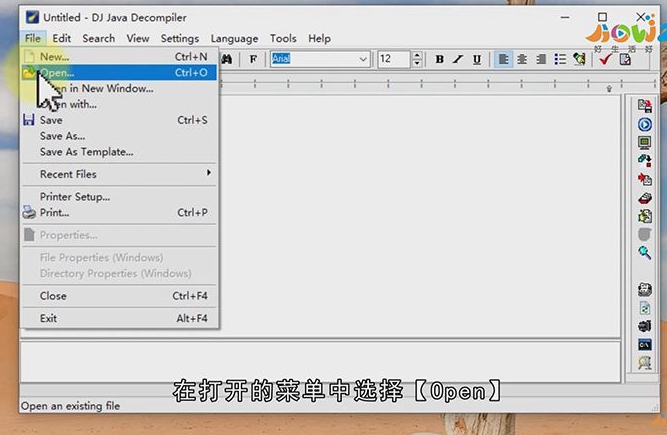Click the grayed-out shield icon in sidebar
Screen dimensions: 667x435
coord(644,234)
